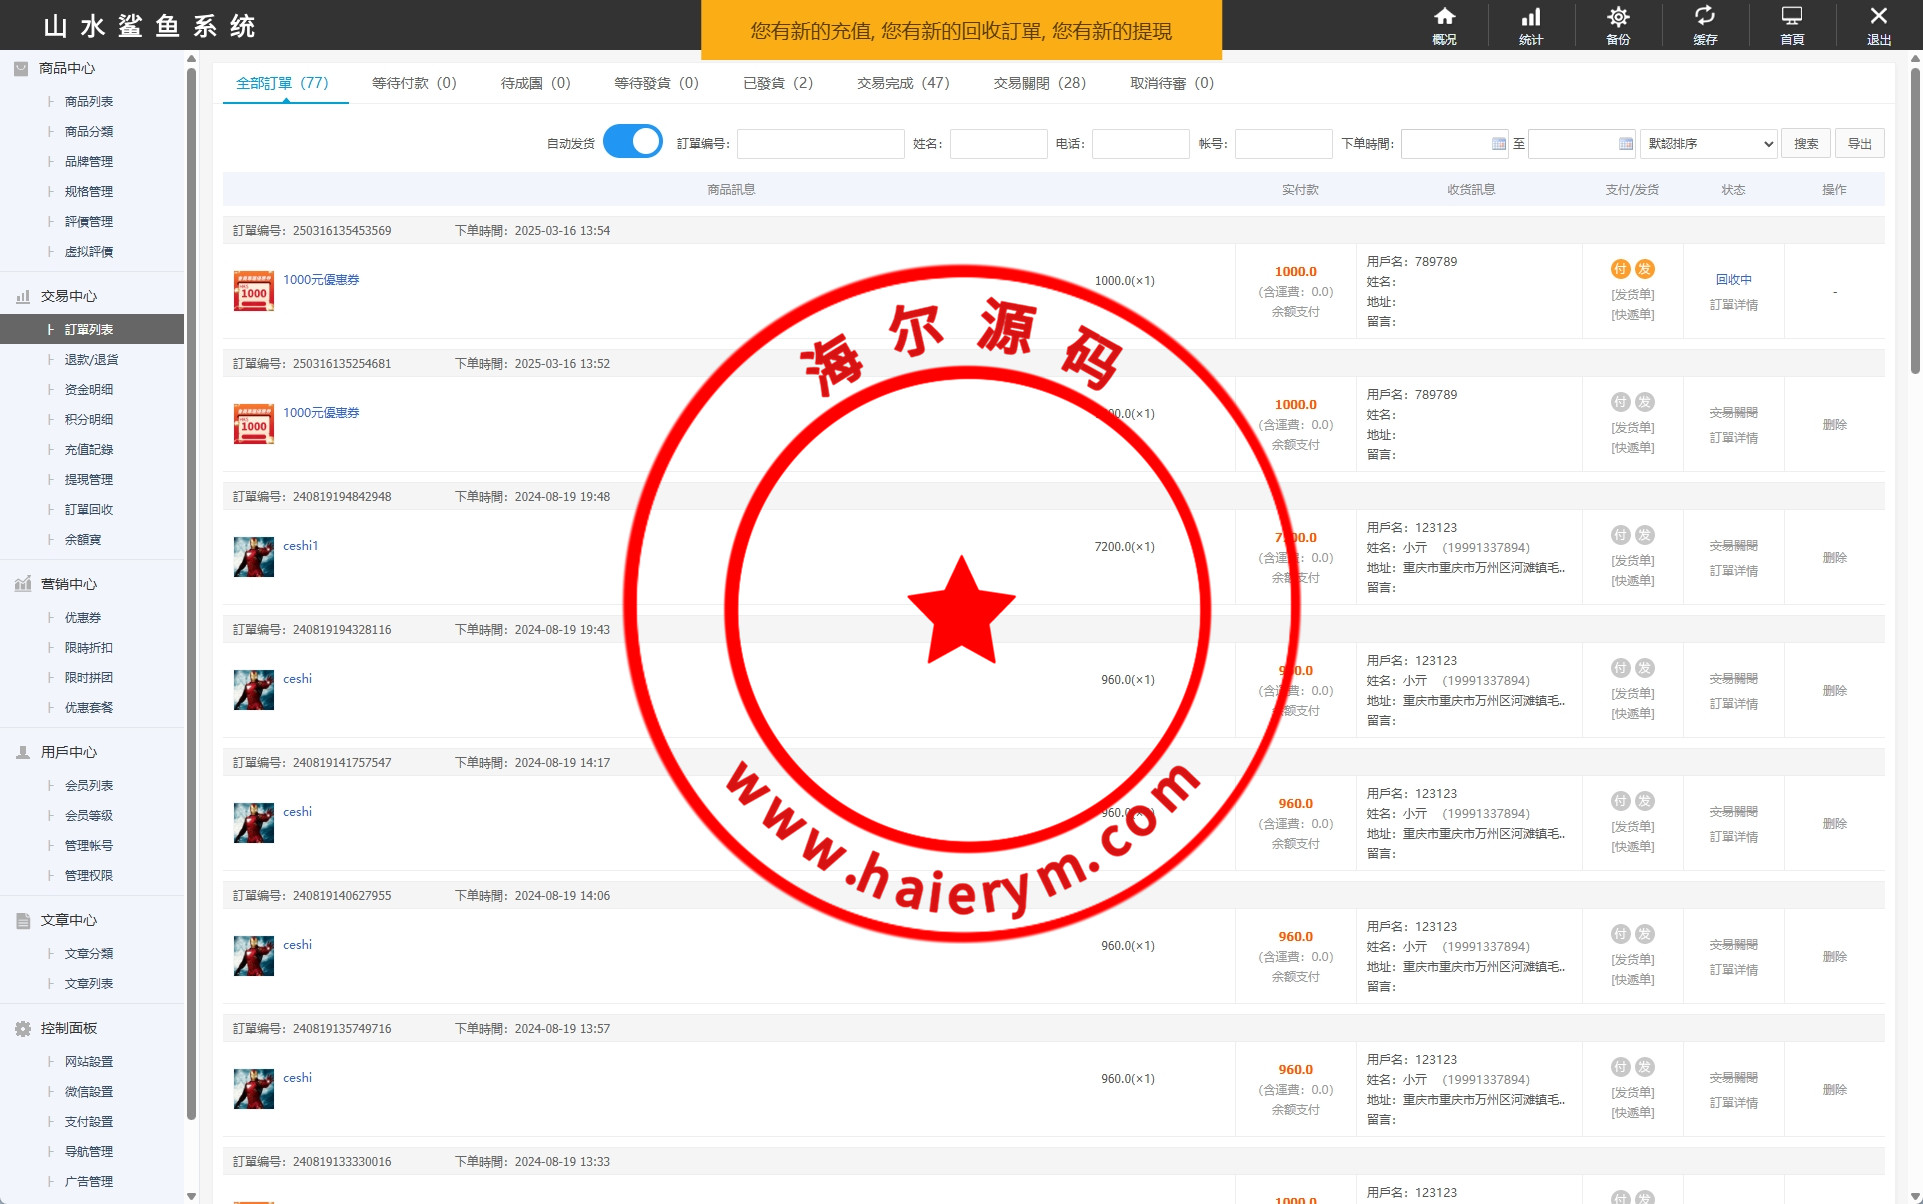1923x1204 pixels.
Task: Toggle the 自动发货 auto-ship switch
Action: pyautogui.click(x=632, y=142)
